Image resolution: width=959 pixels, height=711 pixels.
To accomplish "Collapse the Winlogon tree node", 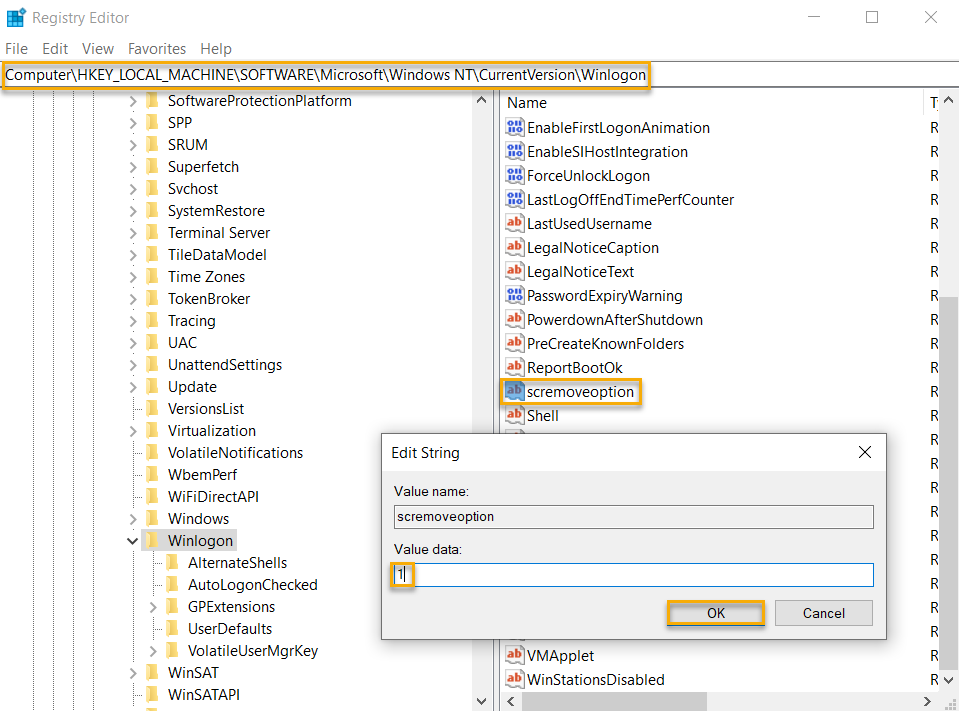I will [x=132, y=540].
